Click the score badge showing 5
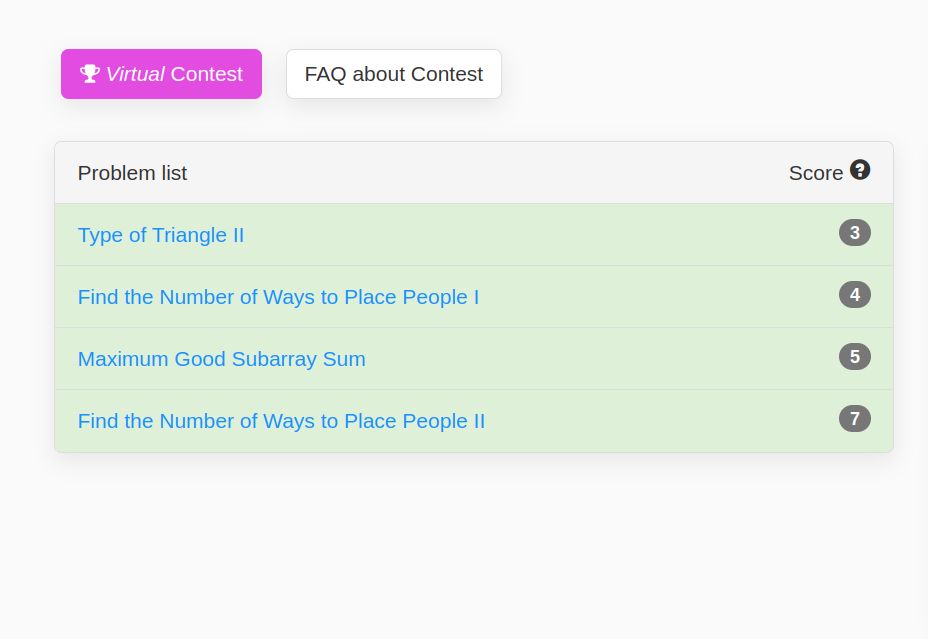The image size is (928, 639). click(x=854, y=357)
